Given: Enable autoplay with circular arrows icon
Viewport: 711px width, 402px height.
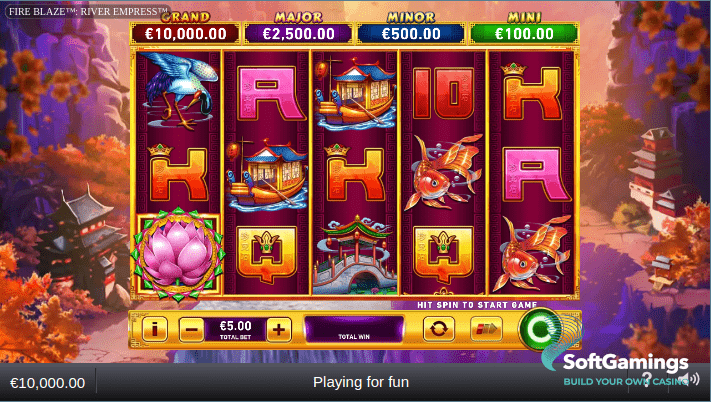Looking at the screenshot, I should 438,329.
